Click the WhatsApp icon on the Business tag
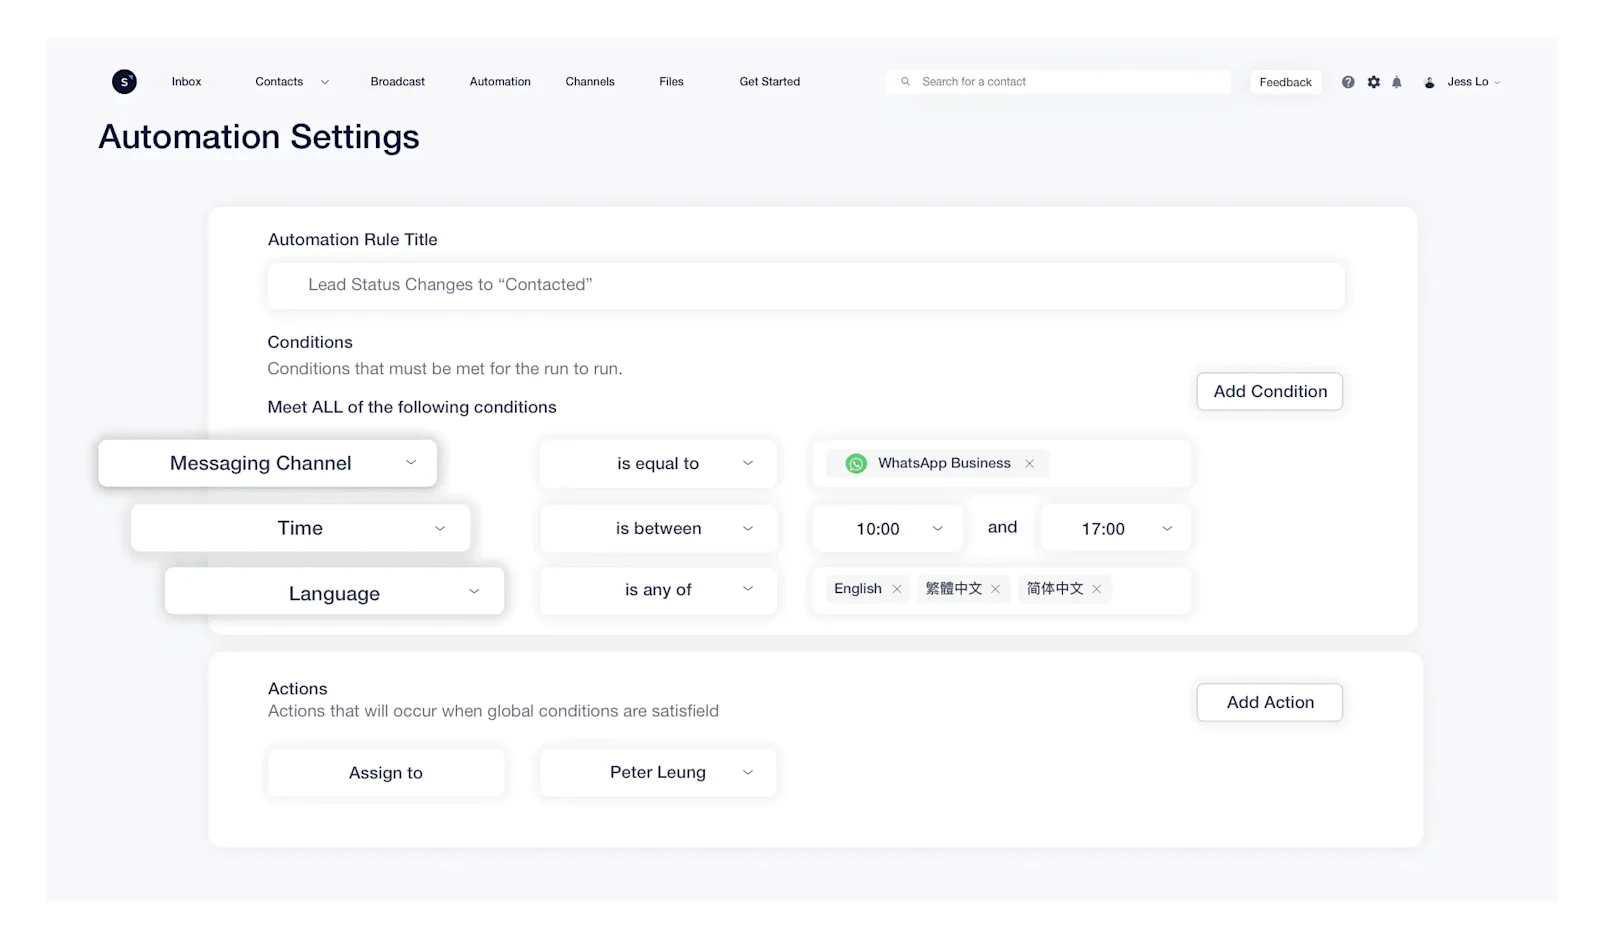 (856, 463)
